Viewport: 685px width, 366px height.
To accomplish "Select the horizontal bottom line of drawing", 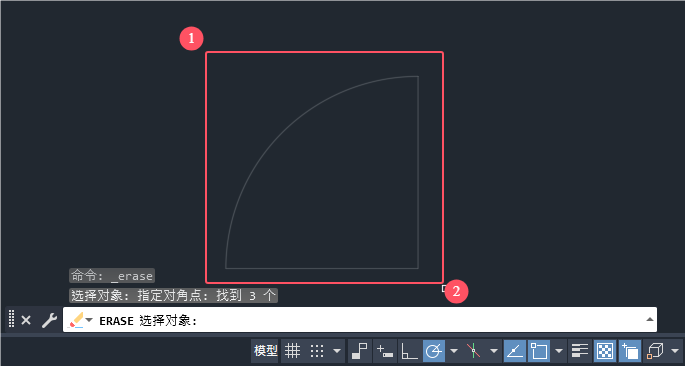I will point(322,268).
